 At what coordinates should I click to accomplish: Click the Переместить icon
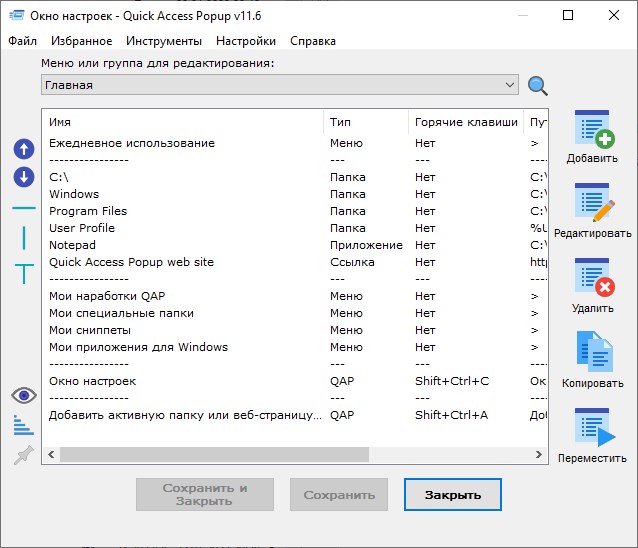pos(592,428)
